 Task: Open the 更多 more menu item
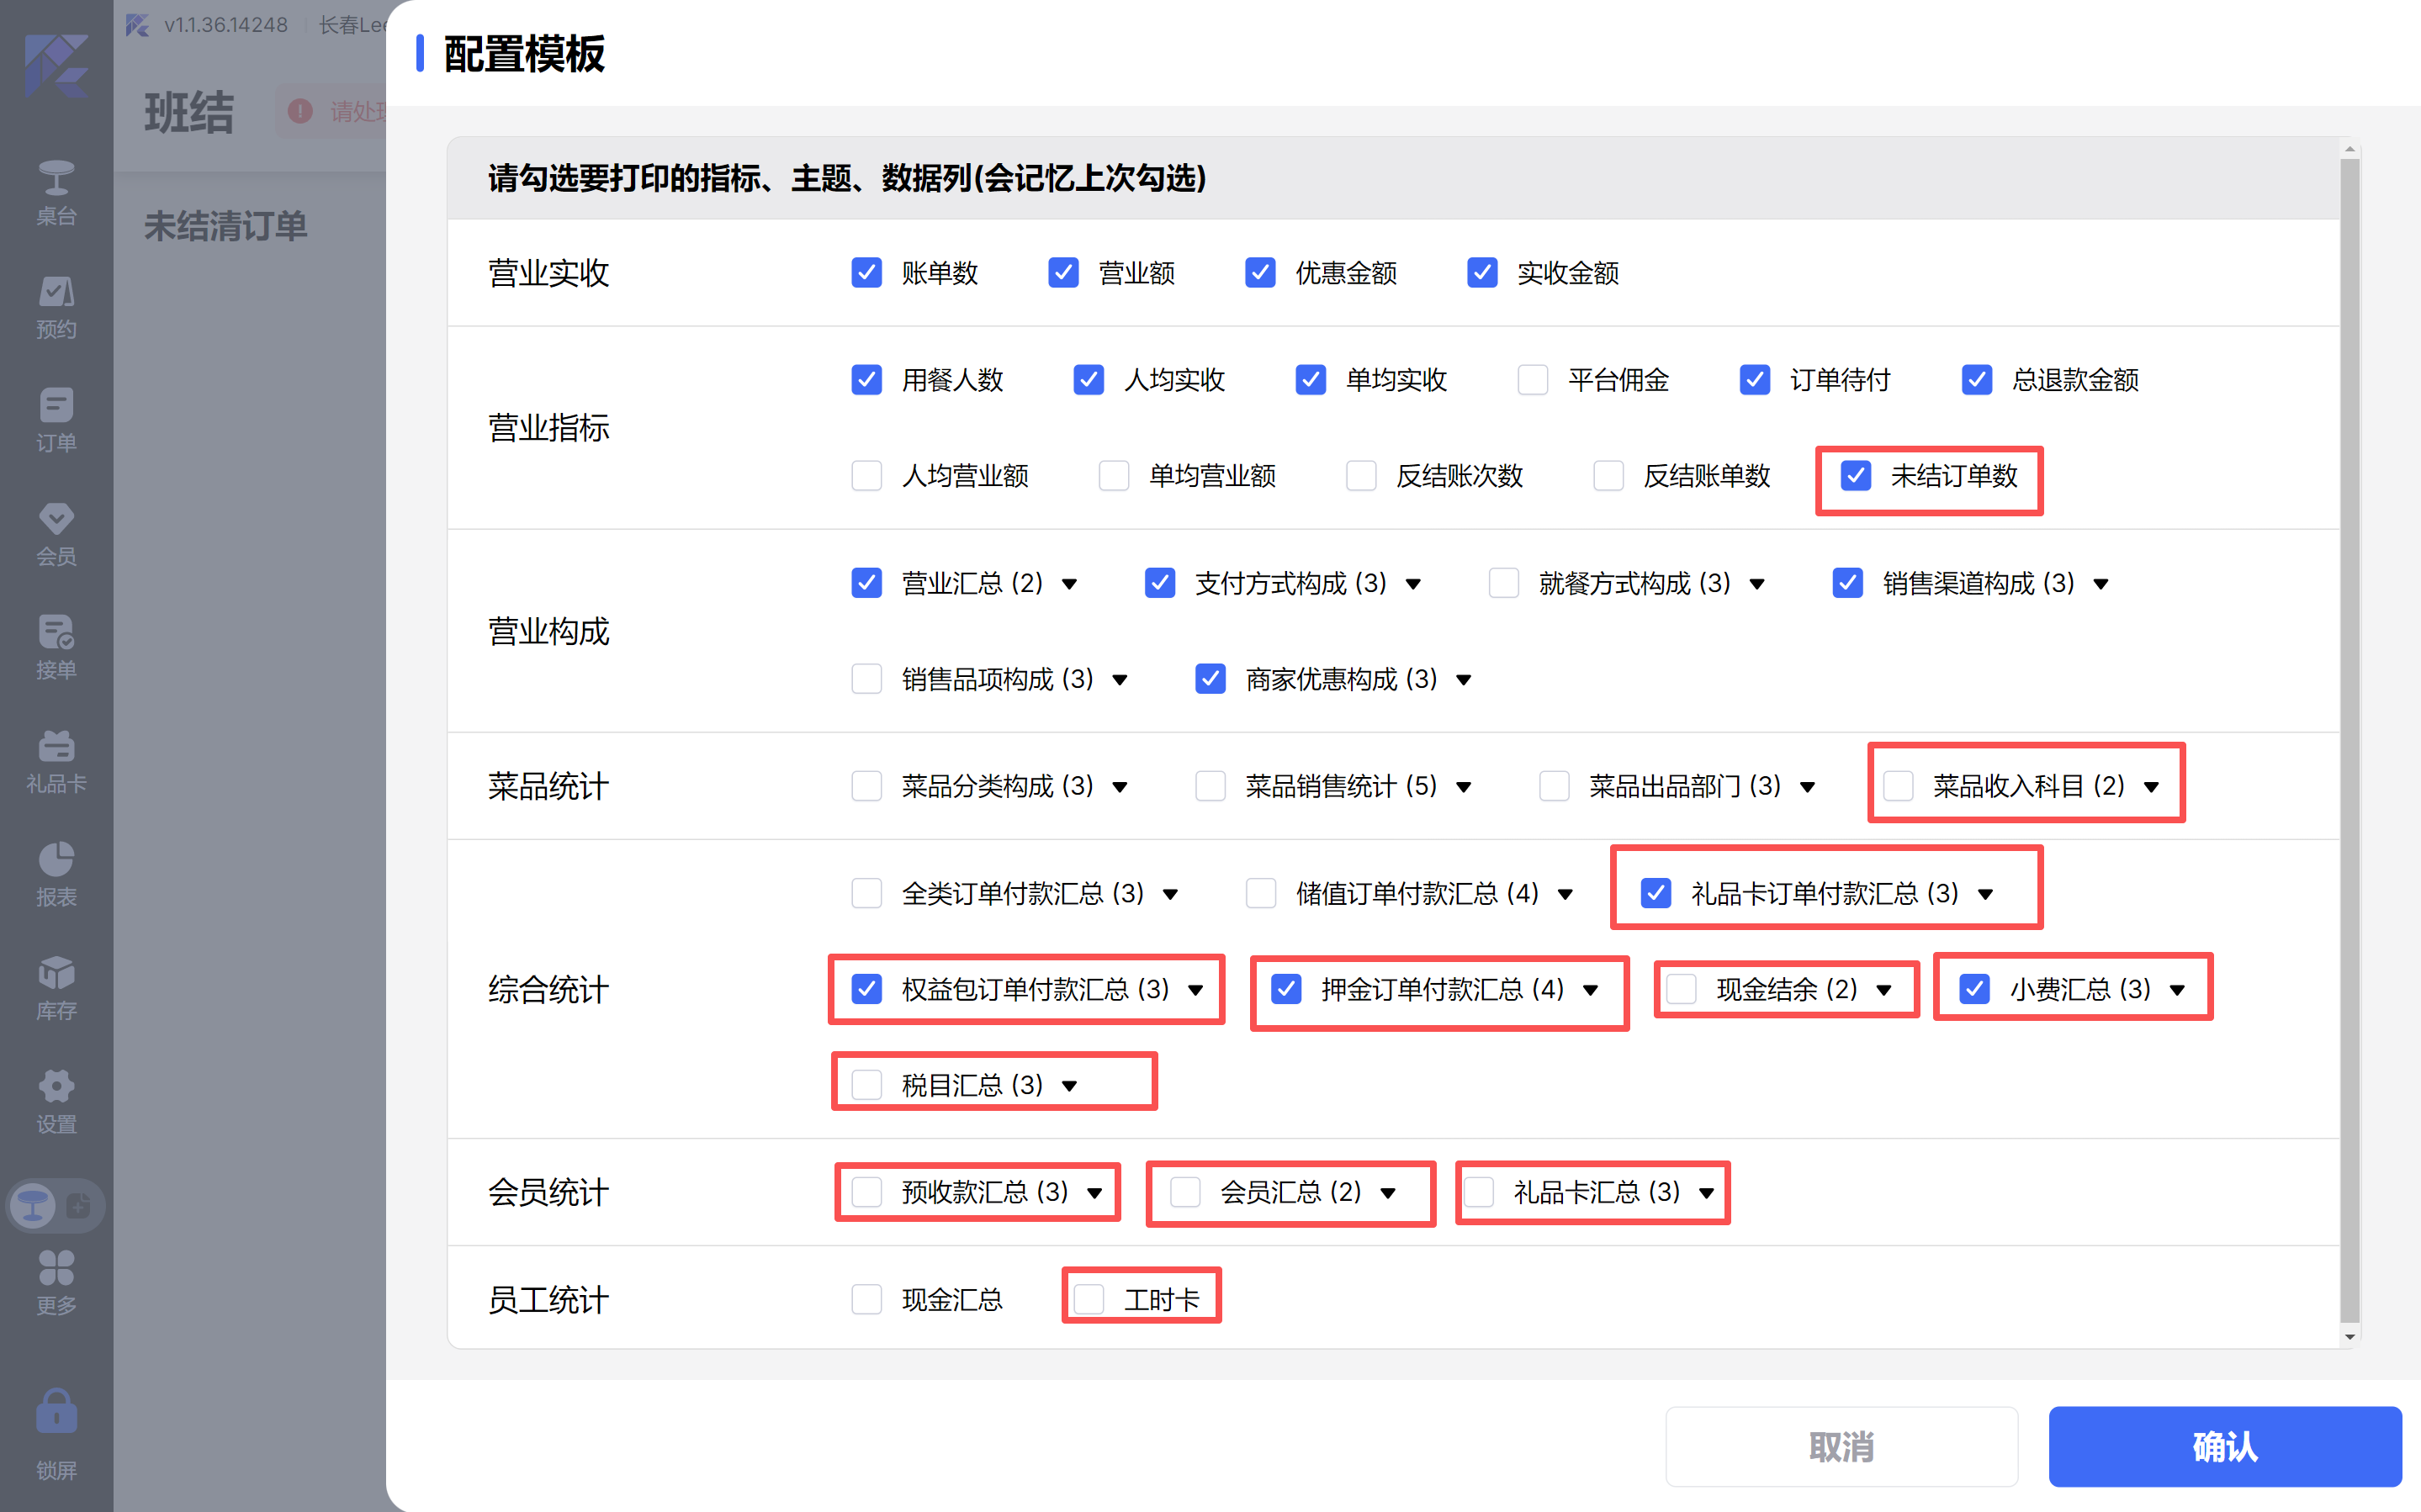click(56, 1281)
